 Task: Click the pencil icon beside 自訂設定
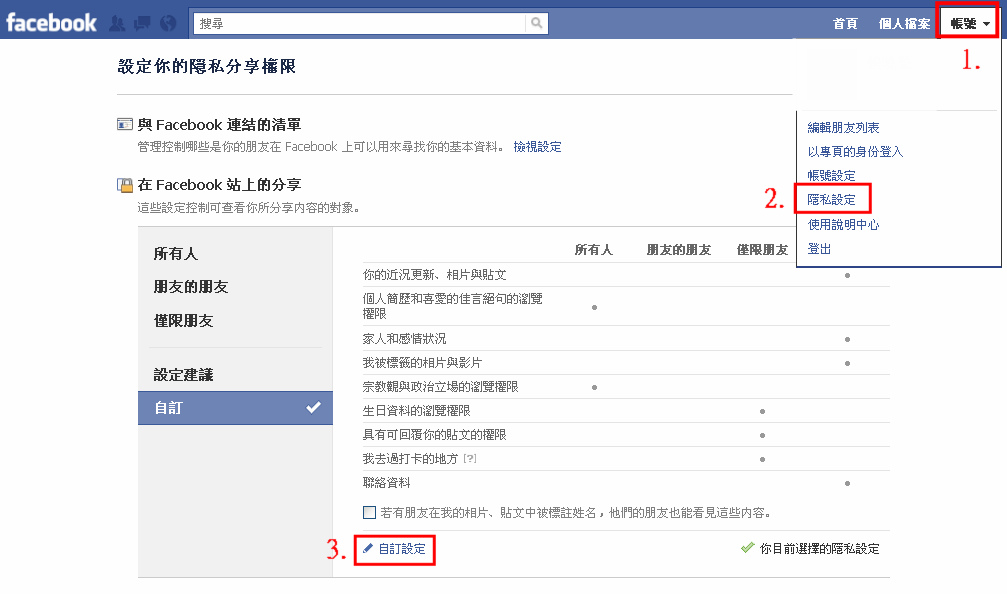[x=367, y=548]
